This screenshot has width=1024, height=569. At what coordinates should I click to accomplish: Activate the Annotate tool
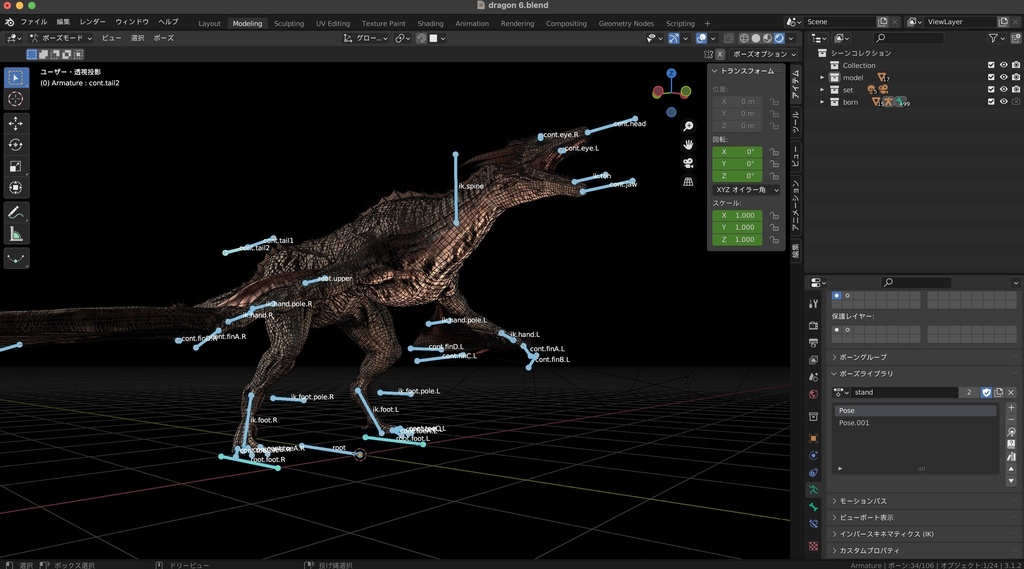pos(16,213)
